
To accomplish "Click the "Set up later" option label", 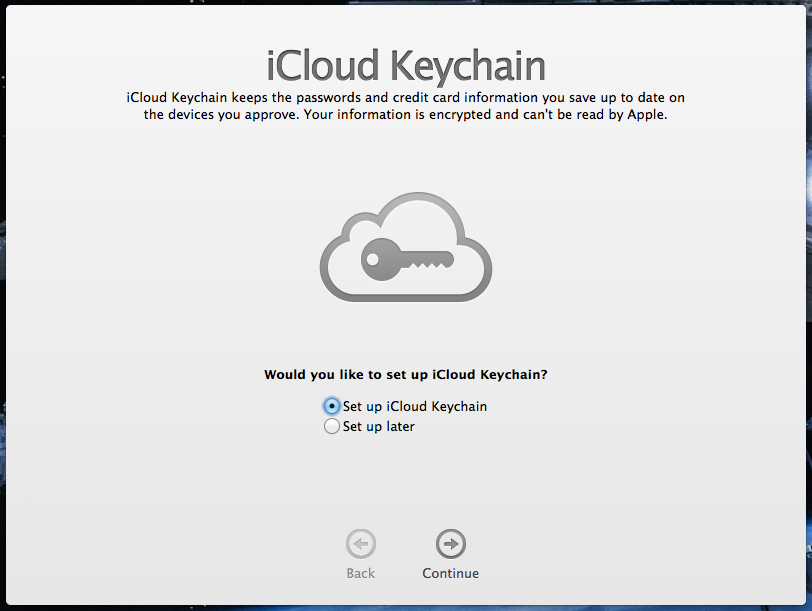I will click(x=378, y=426).
